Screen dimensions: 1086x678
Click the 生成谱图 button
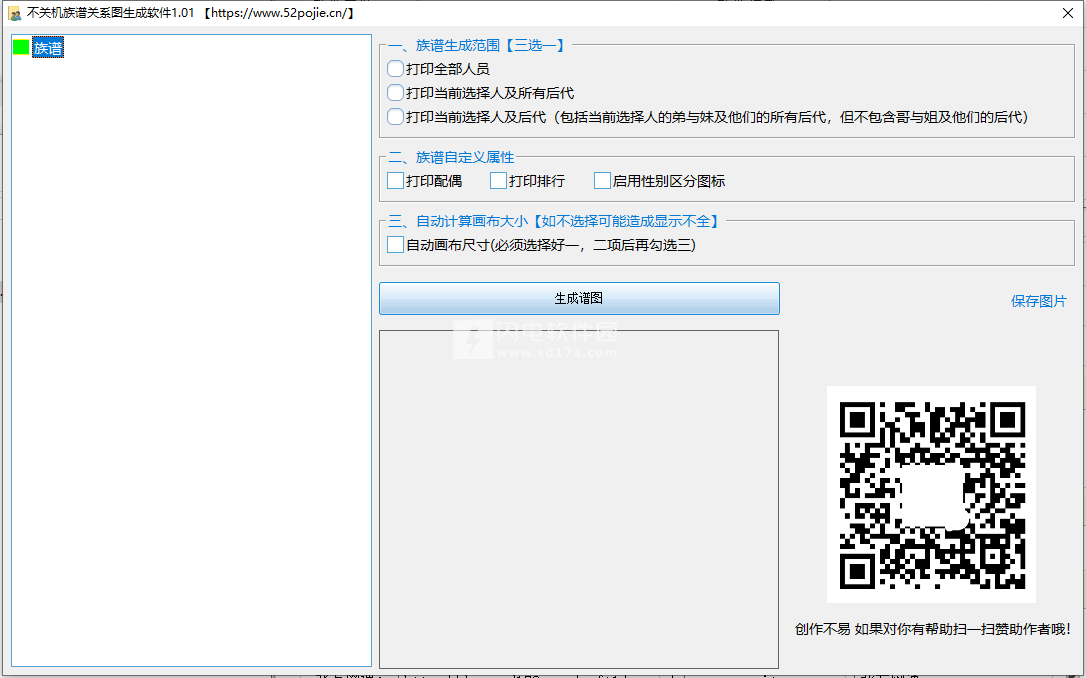579,298
